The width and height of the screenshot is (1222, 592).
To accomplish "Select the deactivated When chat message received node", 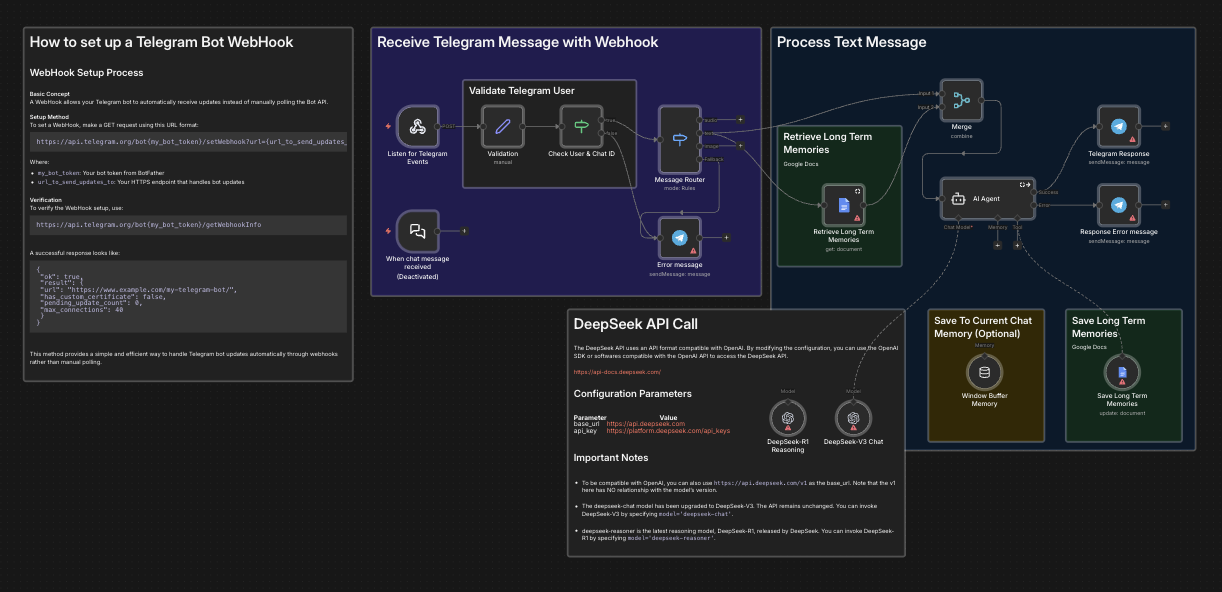I will tap(418, 231).
